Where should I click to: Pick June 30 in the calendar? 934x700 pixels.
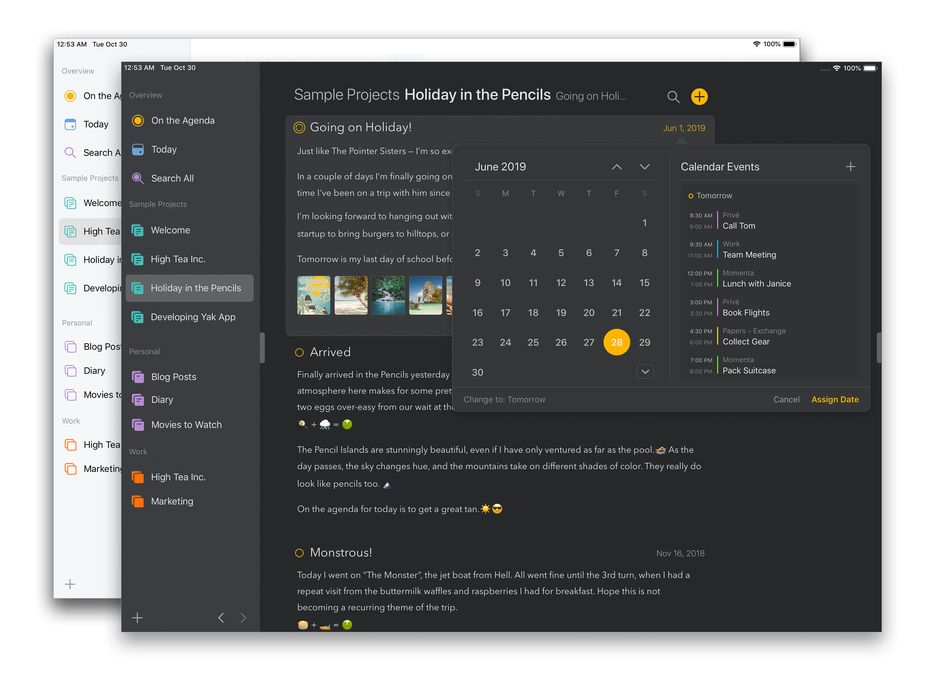click(478, 372)
